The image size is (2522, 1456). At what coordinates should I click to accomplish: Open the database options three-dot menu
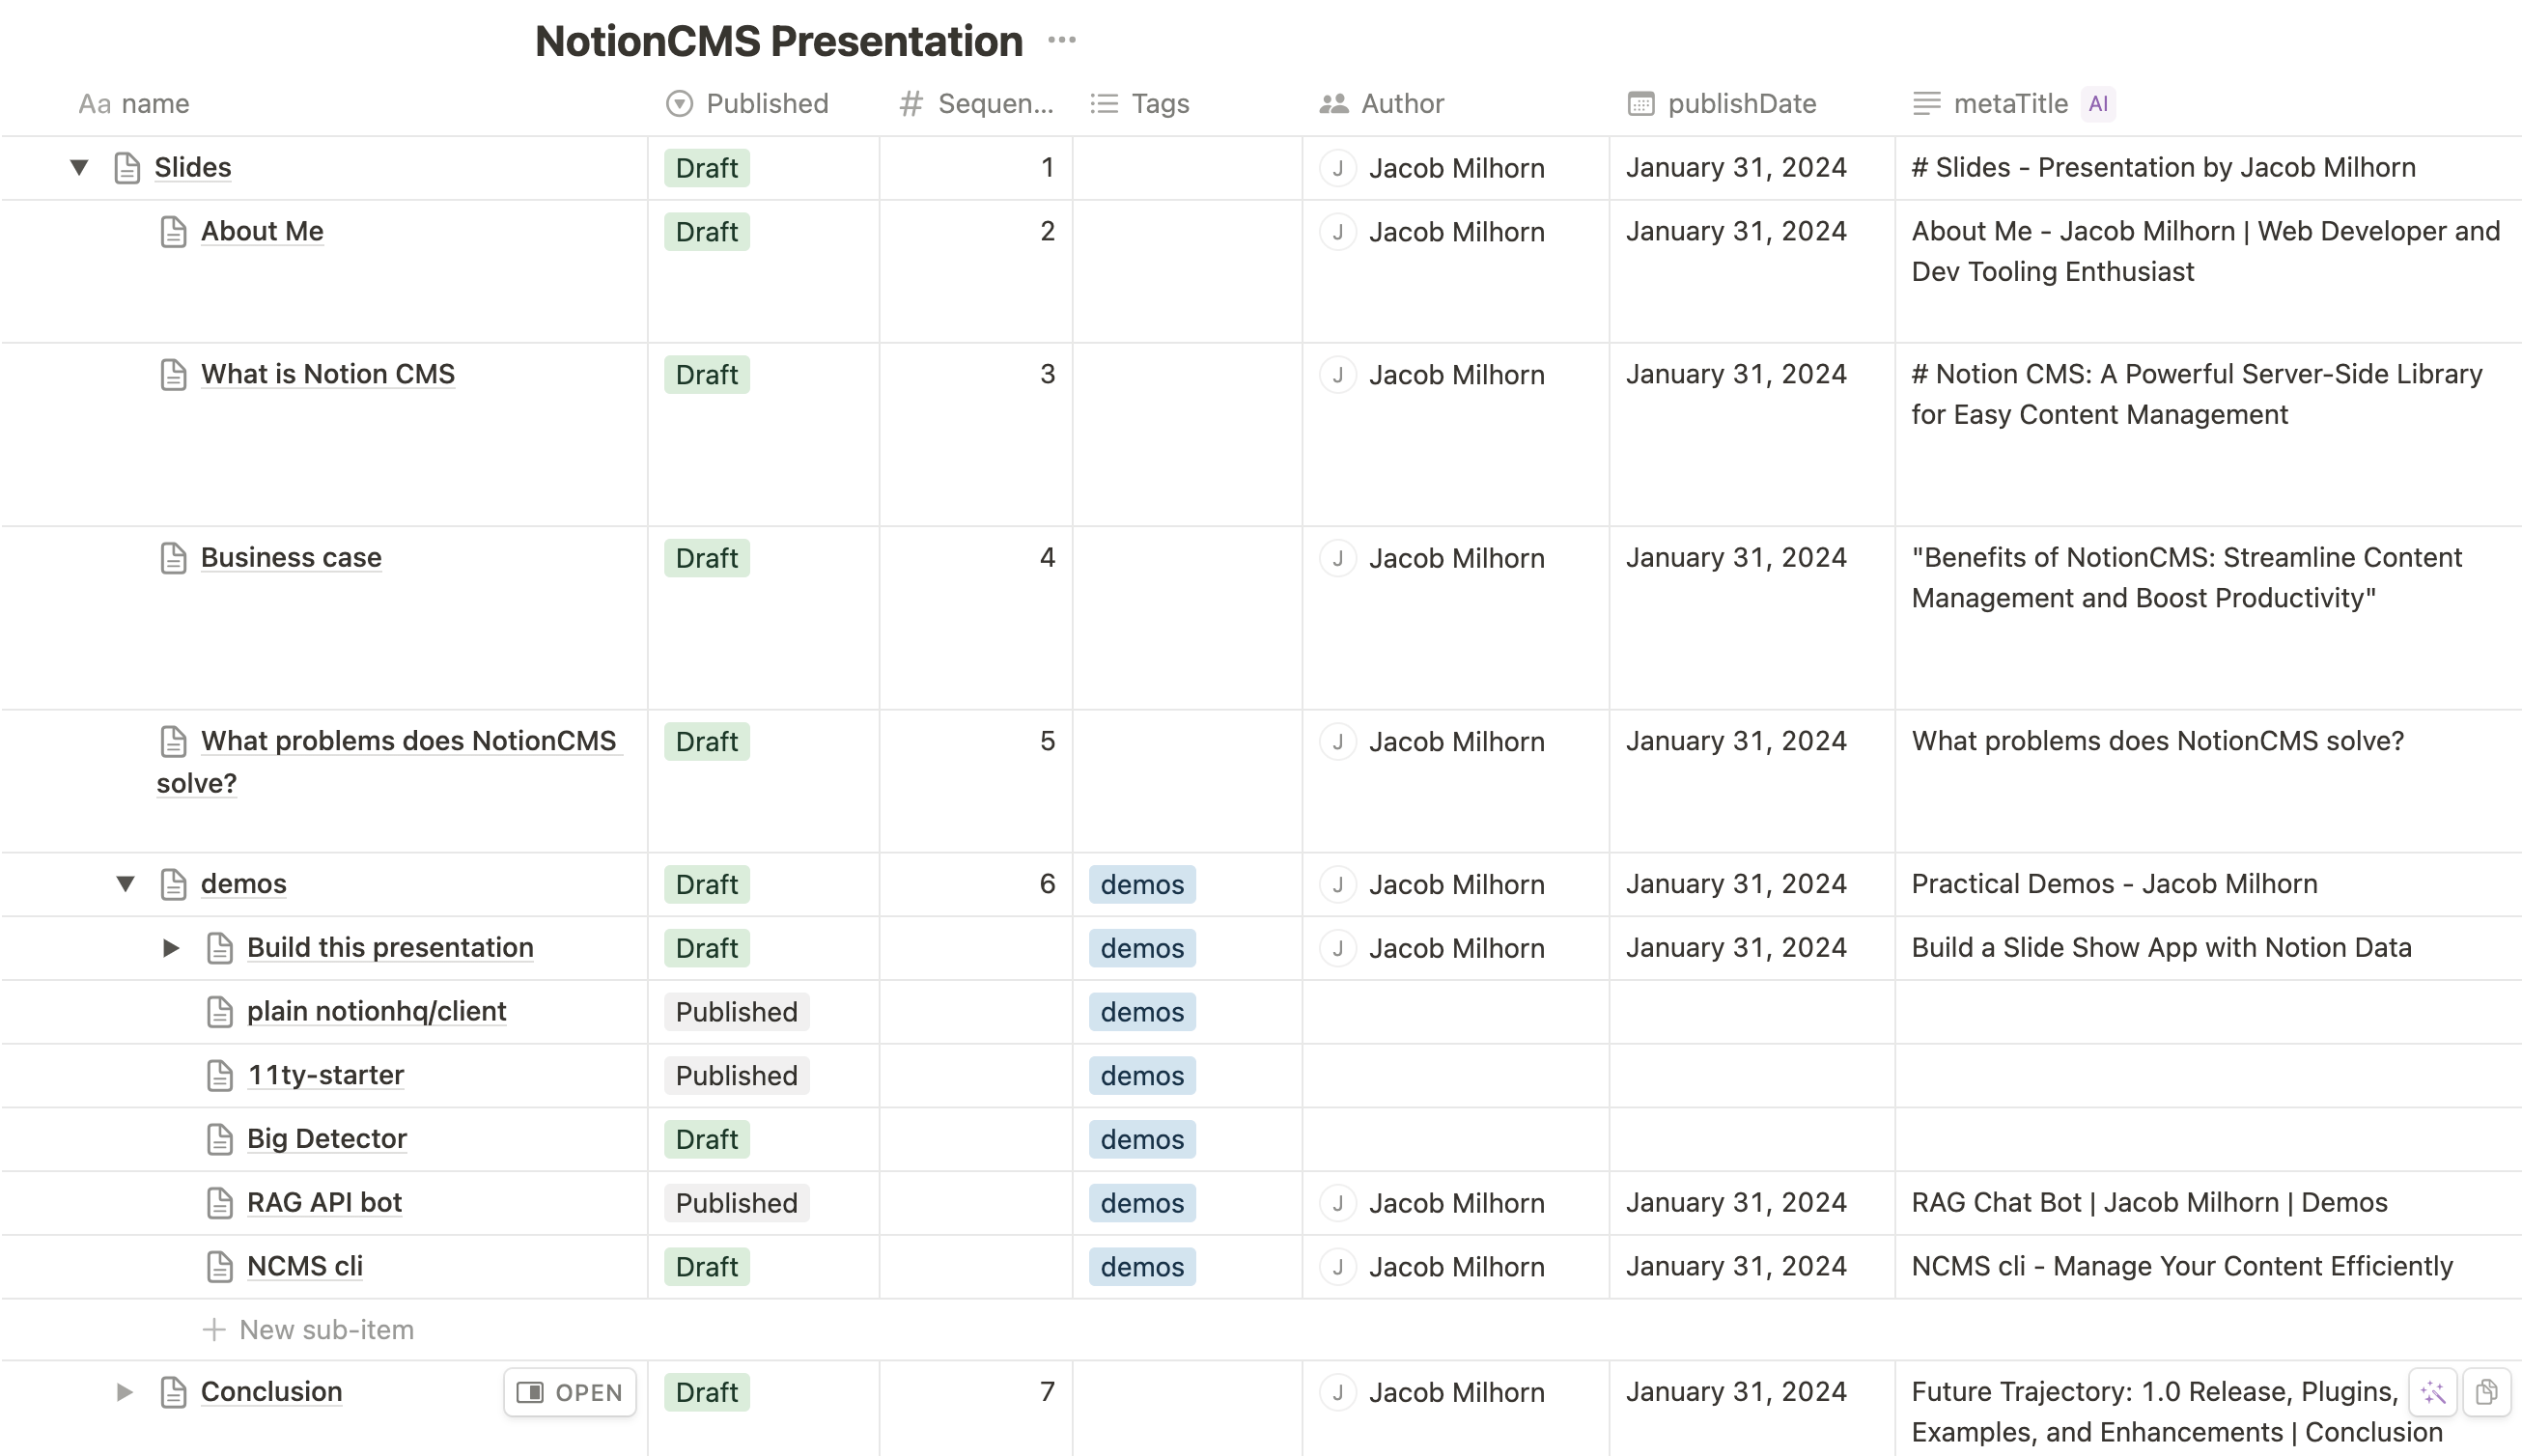[x=1061, y=41]
